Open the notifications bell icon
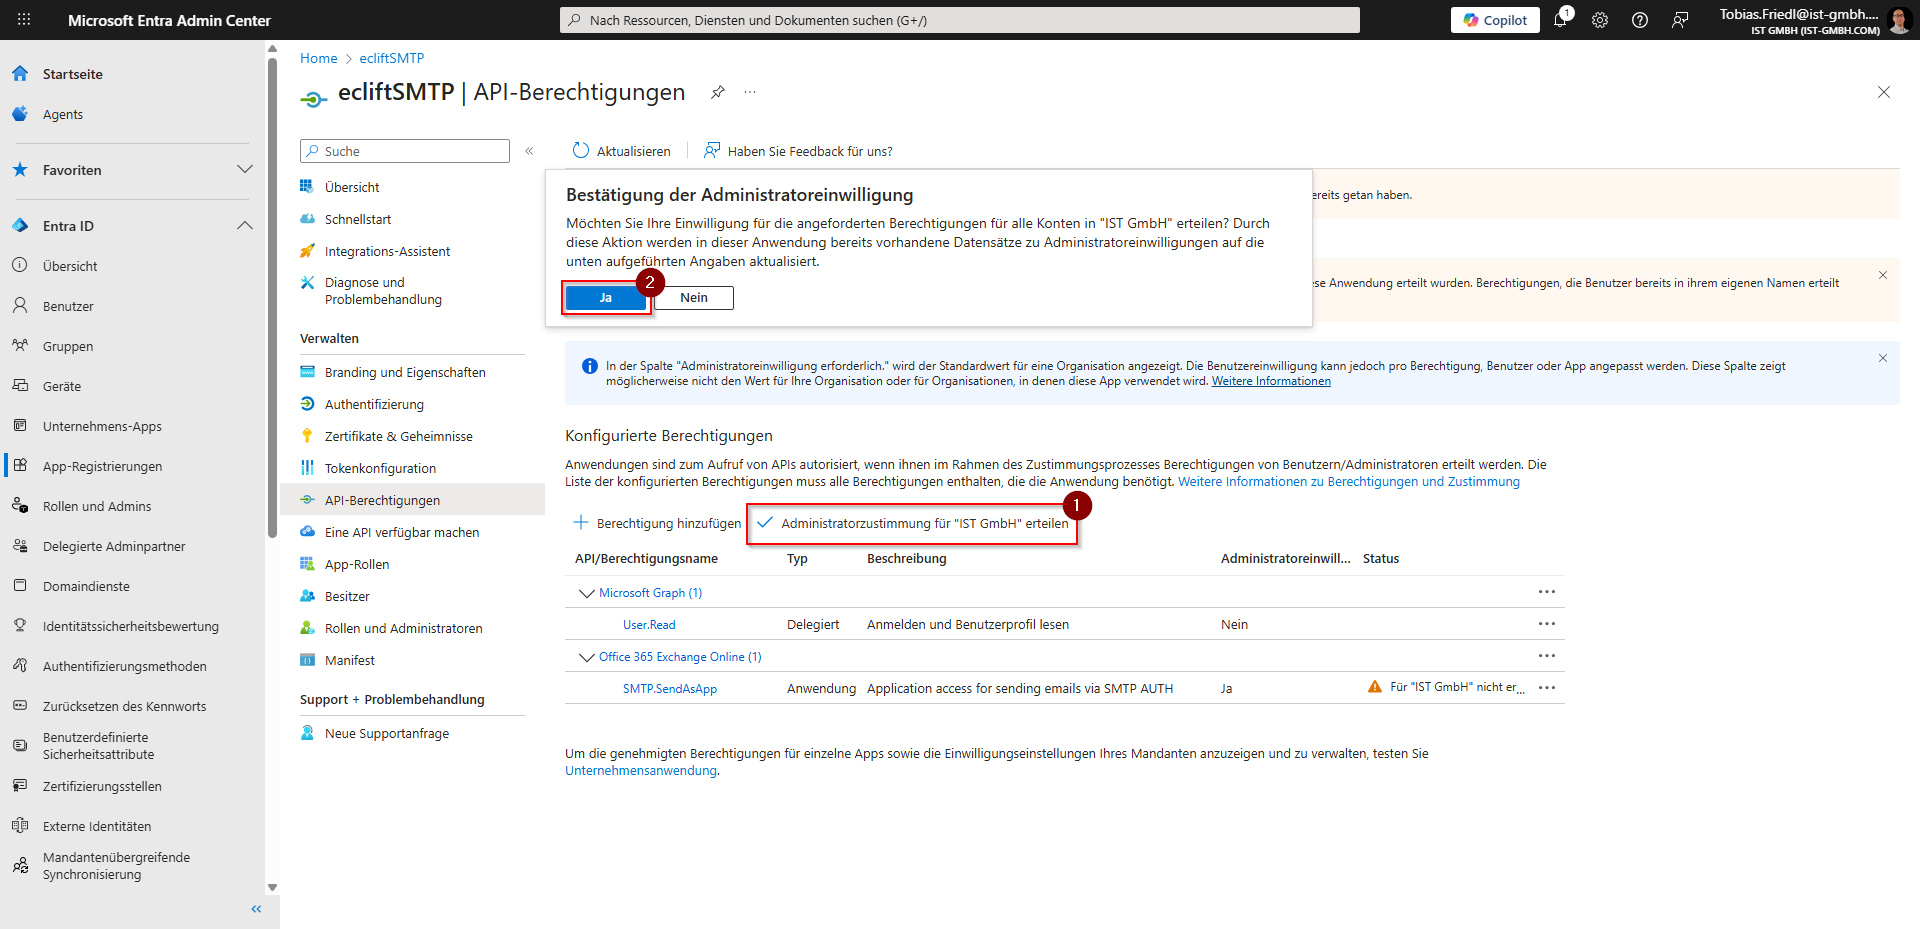Screen dimensions: 1920x929 [x=1560, y=20]
